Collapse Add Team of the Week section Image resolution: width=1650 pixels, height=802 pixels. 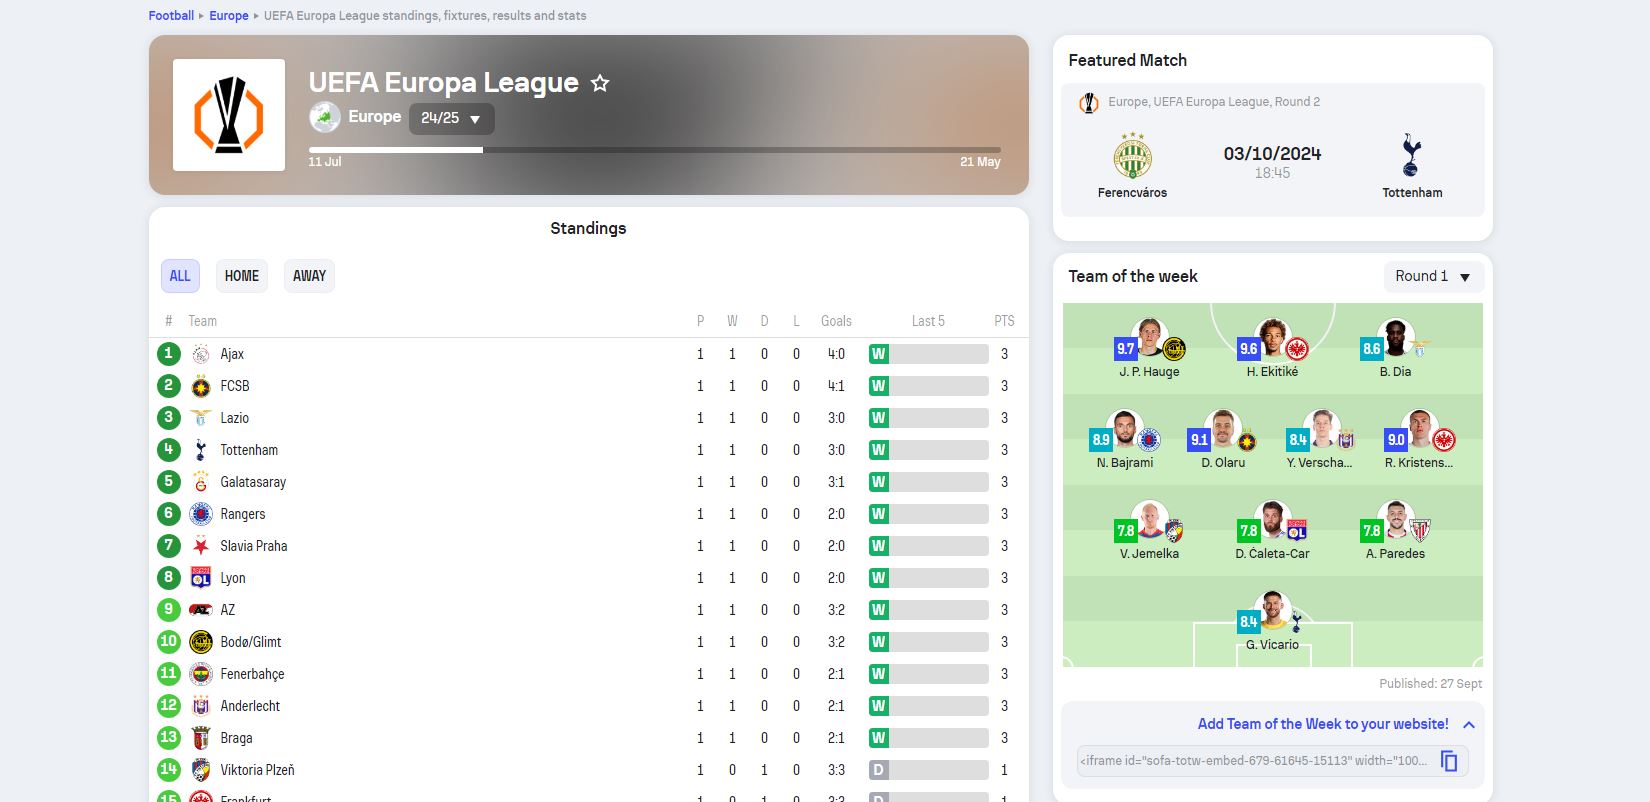pyautogui.click(x=1468, y=725)
